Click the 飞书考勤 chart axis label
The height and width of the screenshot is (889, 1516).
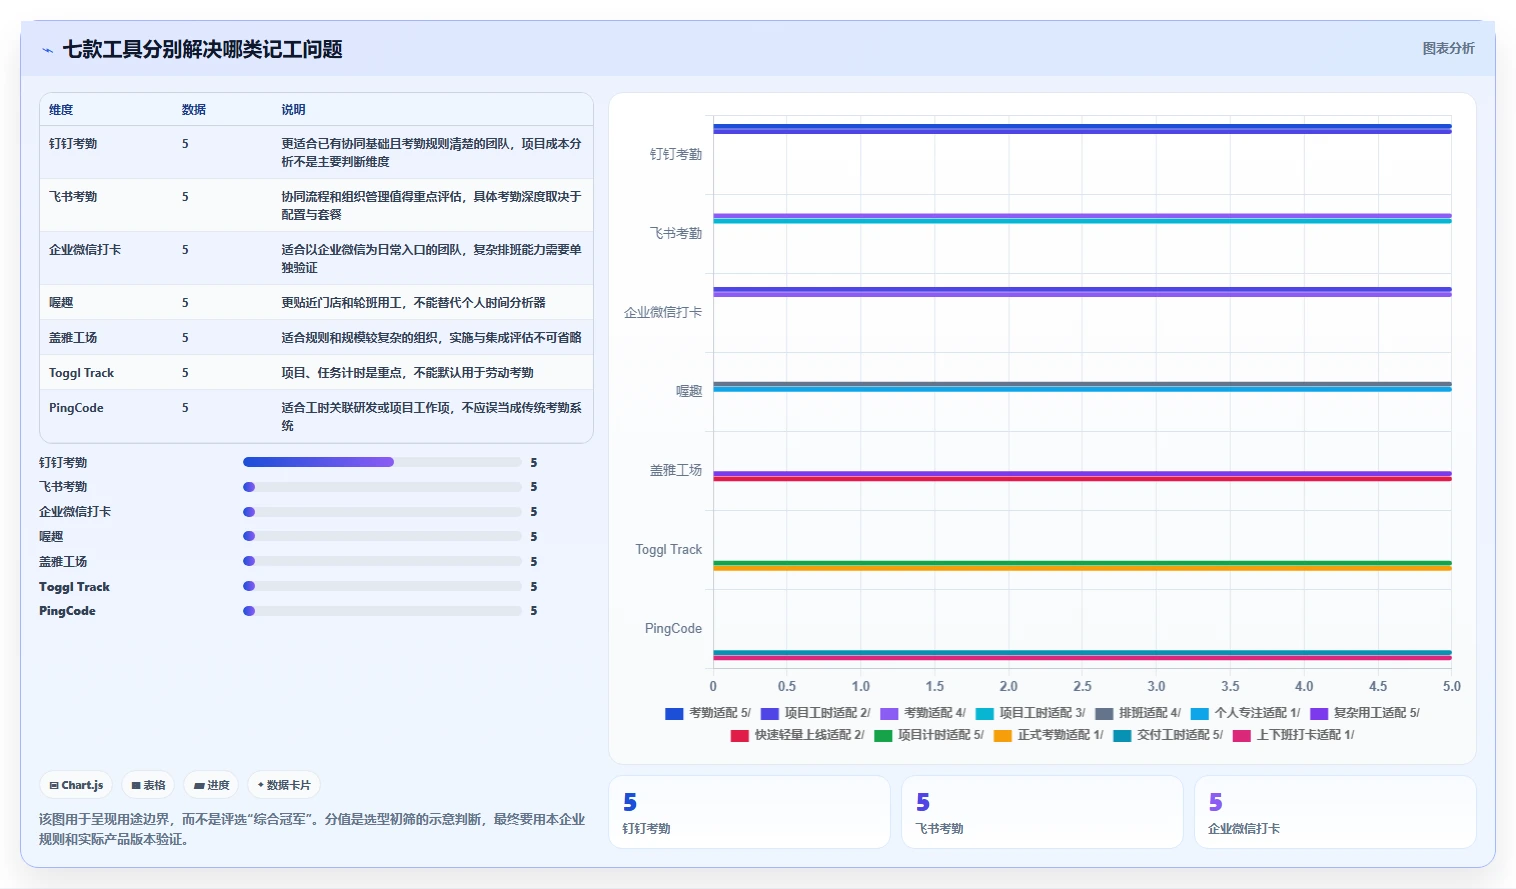pos(676,234)
